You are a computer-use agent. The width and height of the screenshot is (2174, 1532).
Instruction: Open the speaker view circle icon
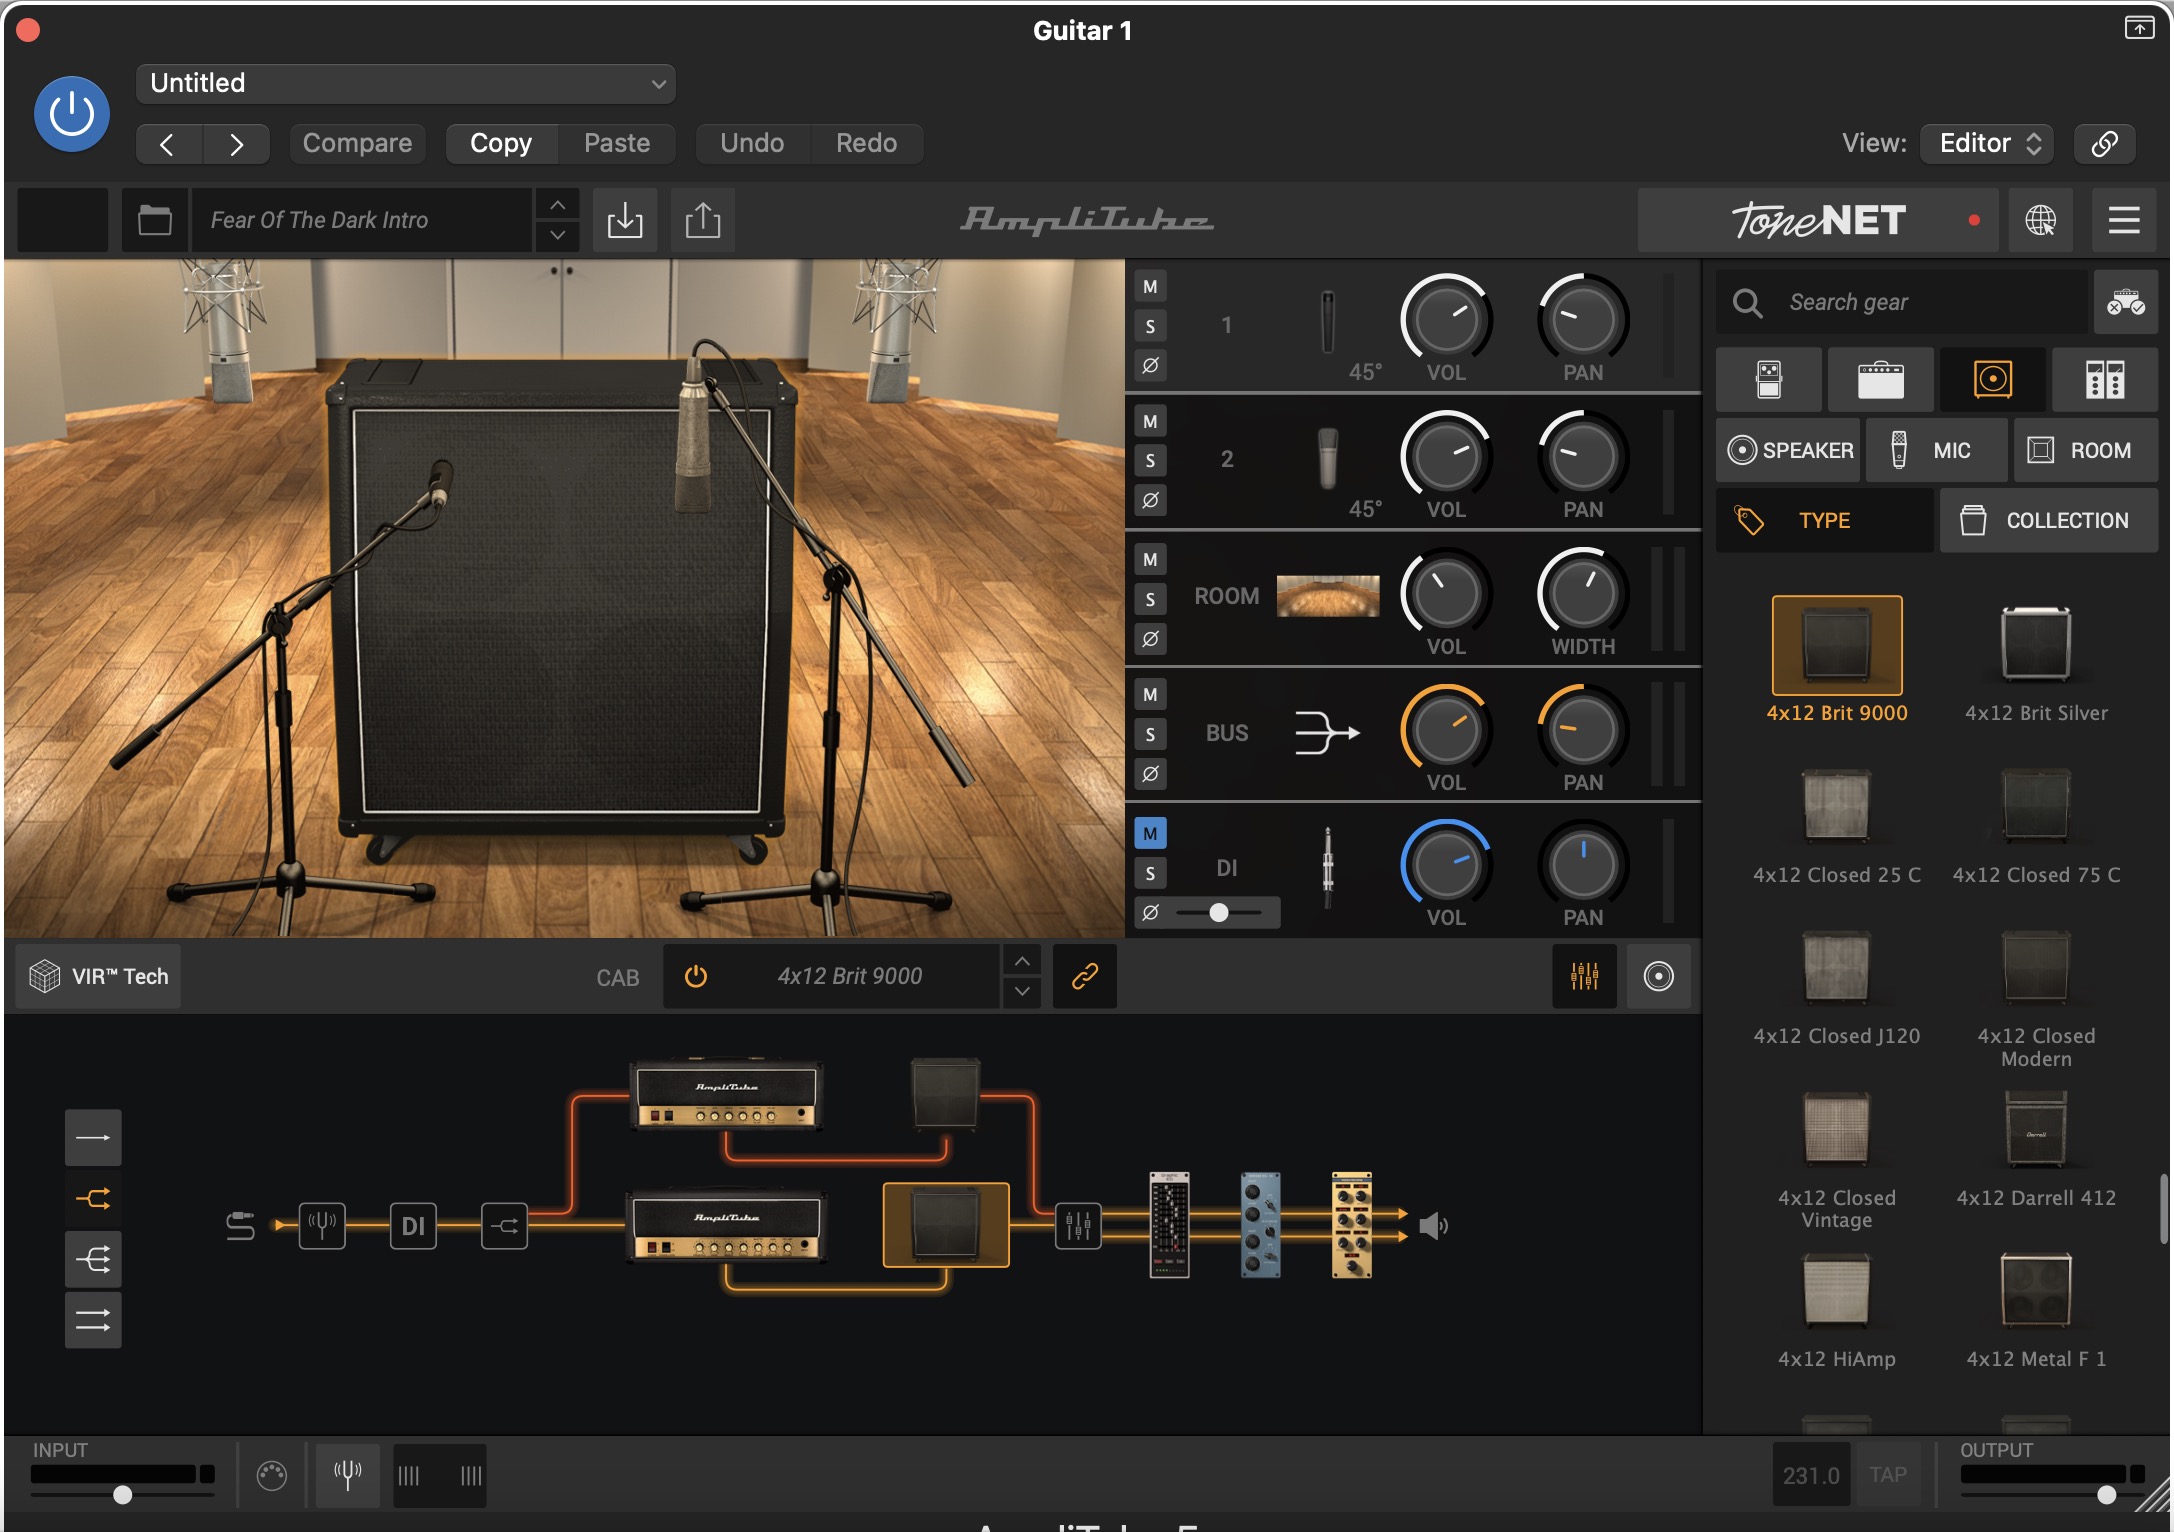coord(1658,976)
